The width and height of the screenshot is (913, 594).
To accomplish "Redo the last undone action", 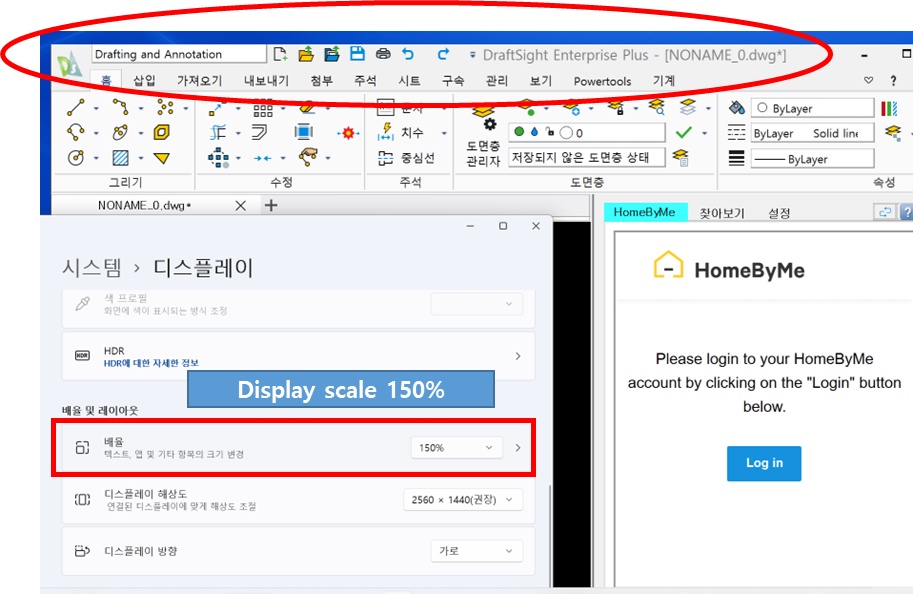I will 443,54.
